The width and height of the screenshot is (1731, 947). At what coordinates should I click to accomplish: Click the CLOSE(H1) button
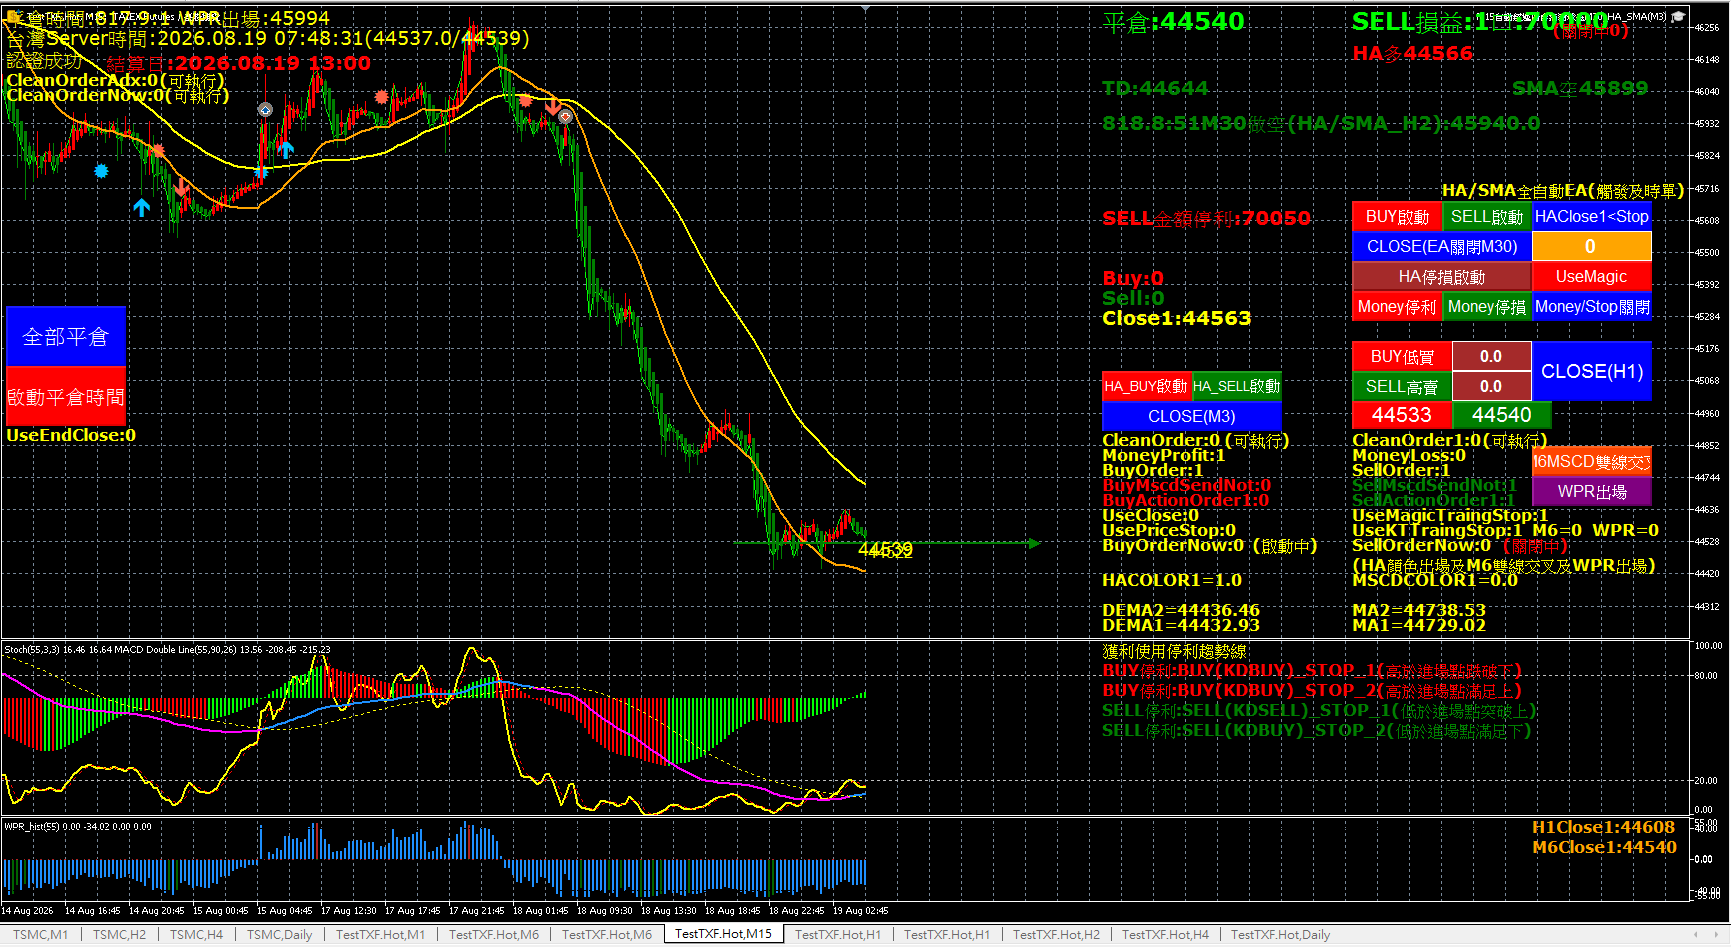point(1592,372)
